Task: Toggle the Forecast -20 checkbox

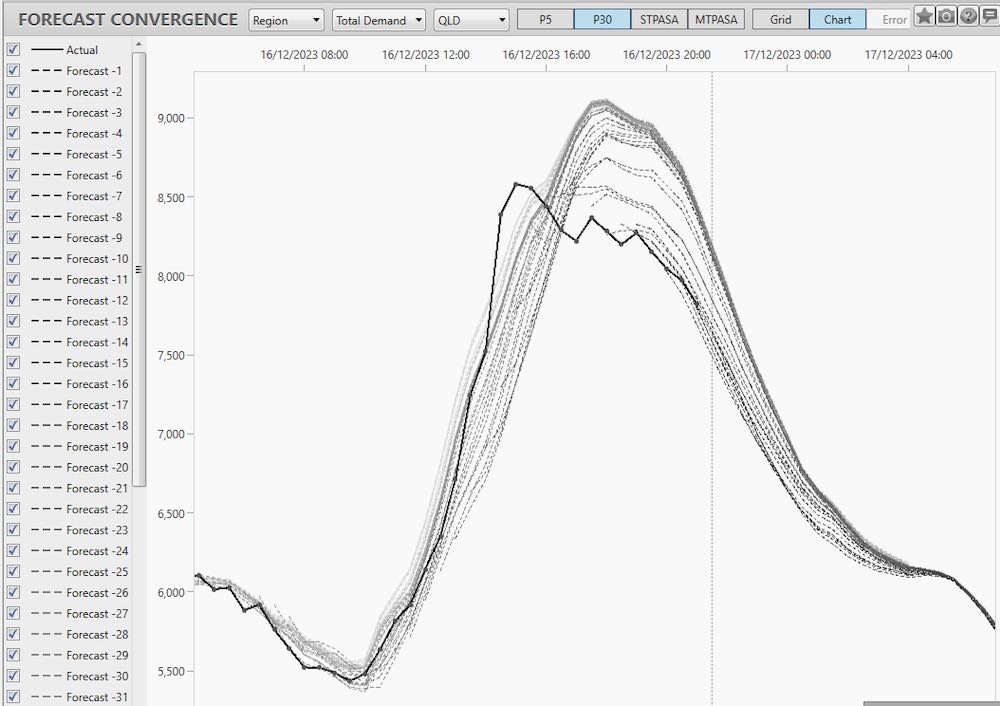Action: pyautogui.click(x=14, y=467)
